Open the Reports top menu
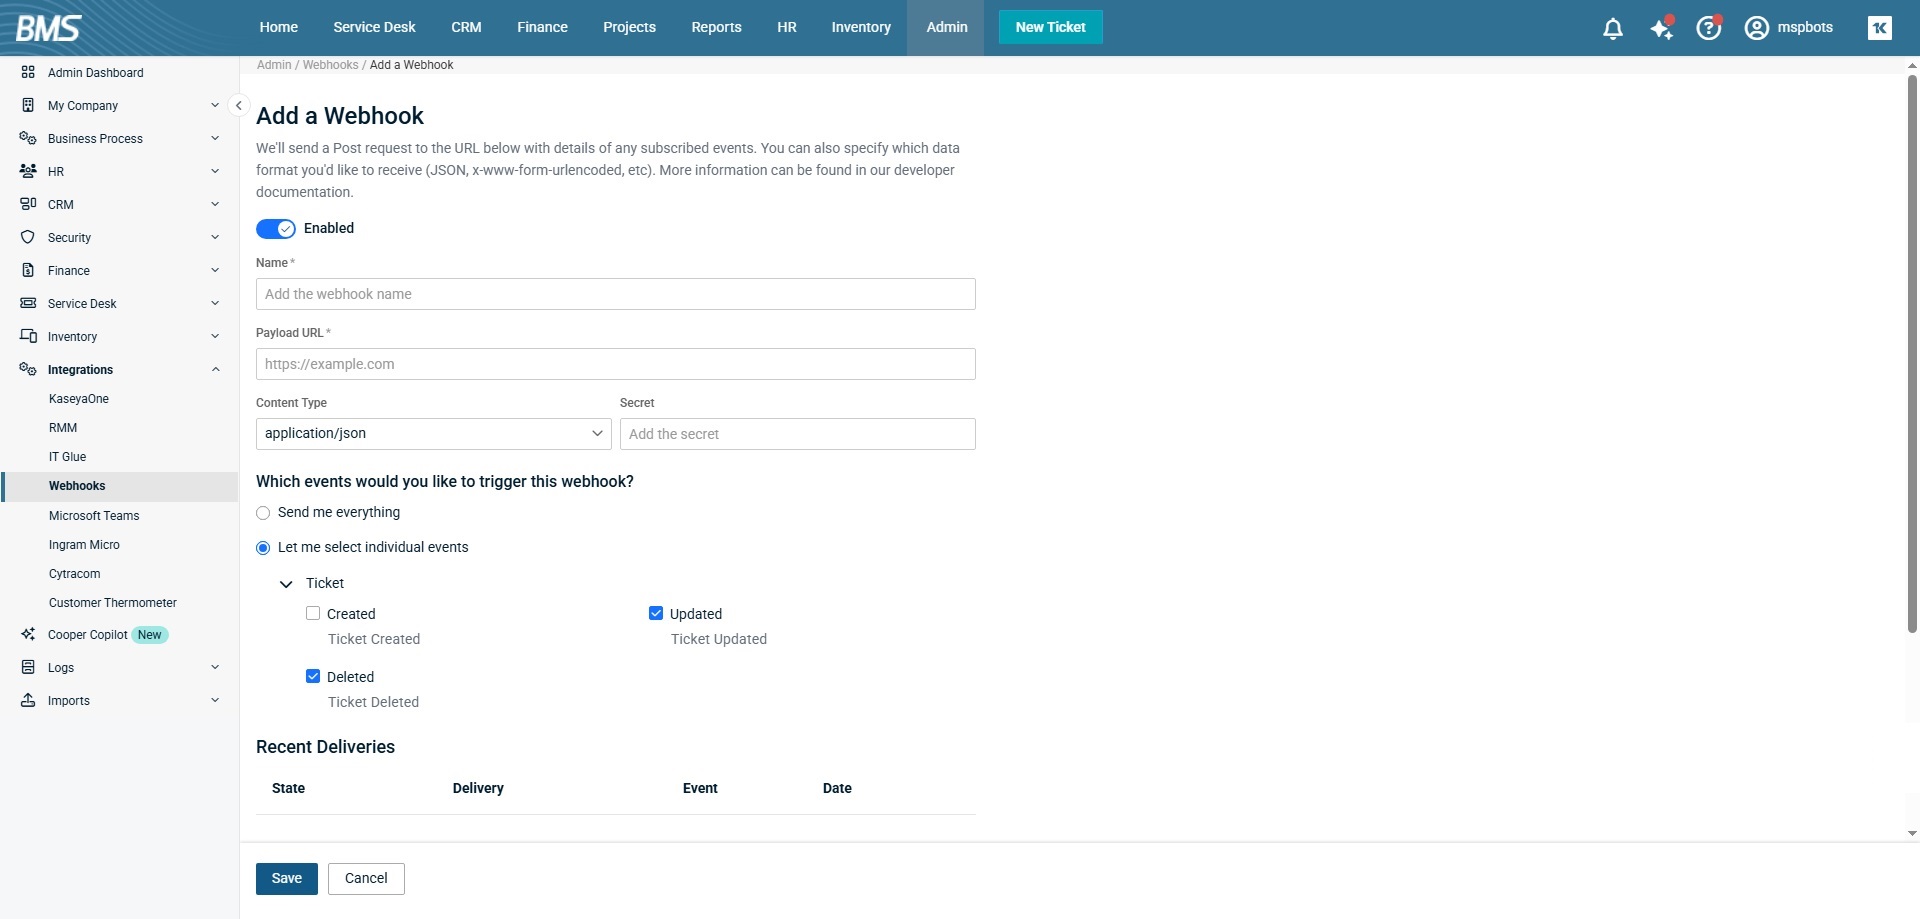Screen dimensions: 1920x919 716,27
